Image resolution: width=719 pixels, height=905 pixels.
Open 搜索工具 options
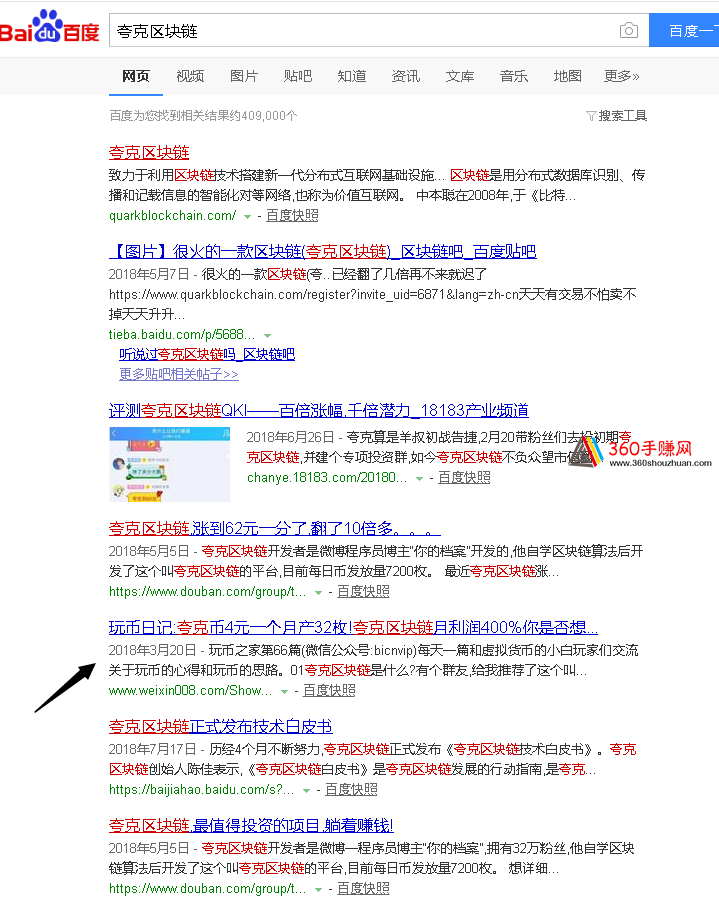623,116
